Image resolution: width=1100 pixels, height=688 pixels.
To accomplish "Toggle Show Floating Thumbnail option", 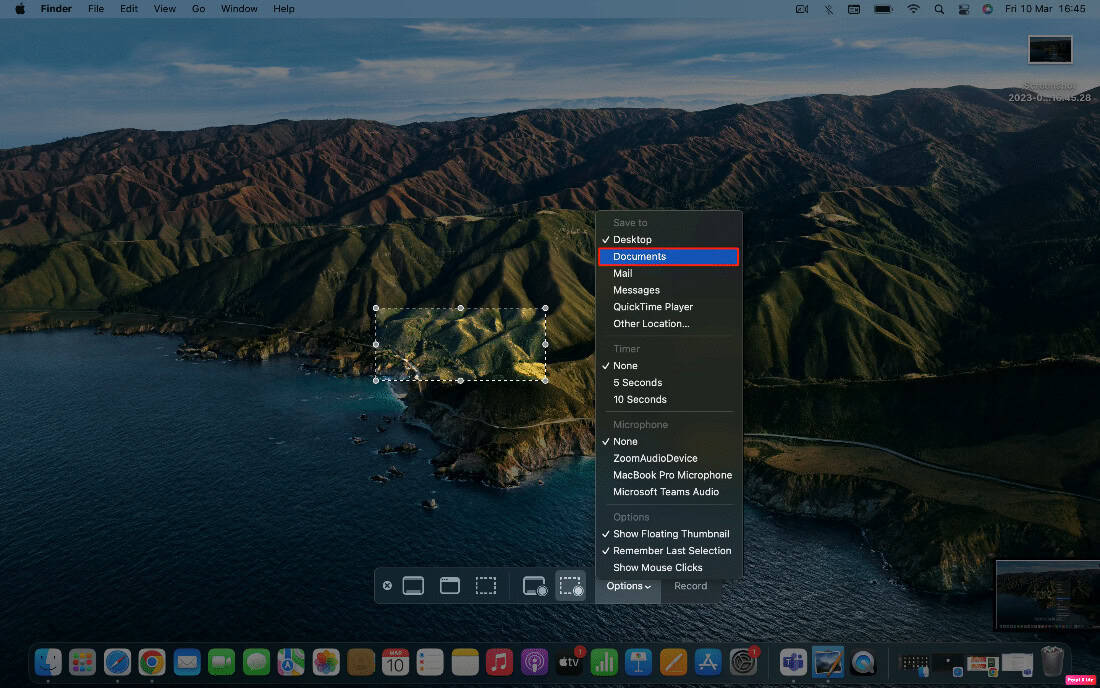I will tap(669, 534).
